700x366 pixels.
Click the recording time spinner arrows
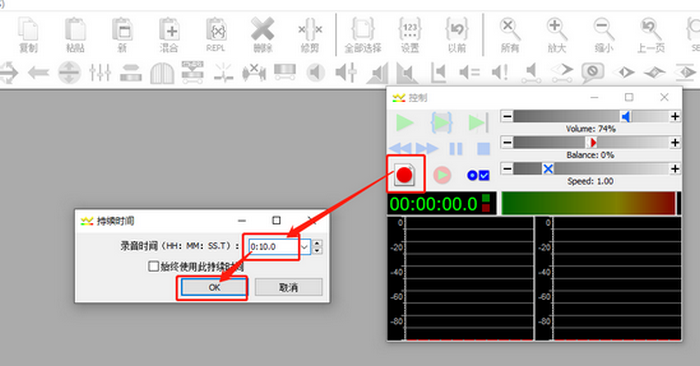tap(317, 246)
